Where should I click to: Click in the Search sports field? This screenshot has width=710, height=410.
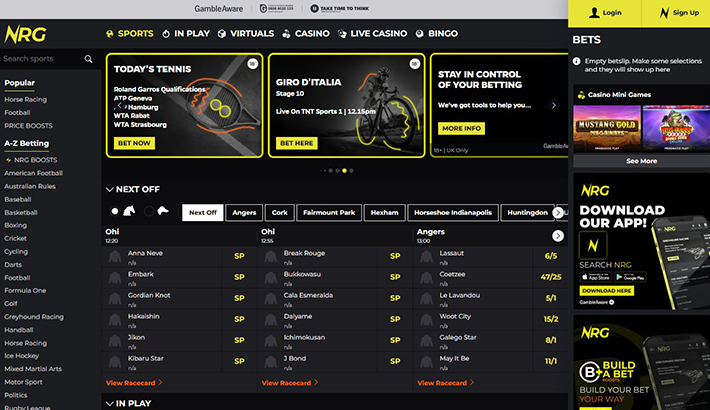[x=42, y=59]
